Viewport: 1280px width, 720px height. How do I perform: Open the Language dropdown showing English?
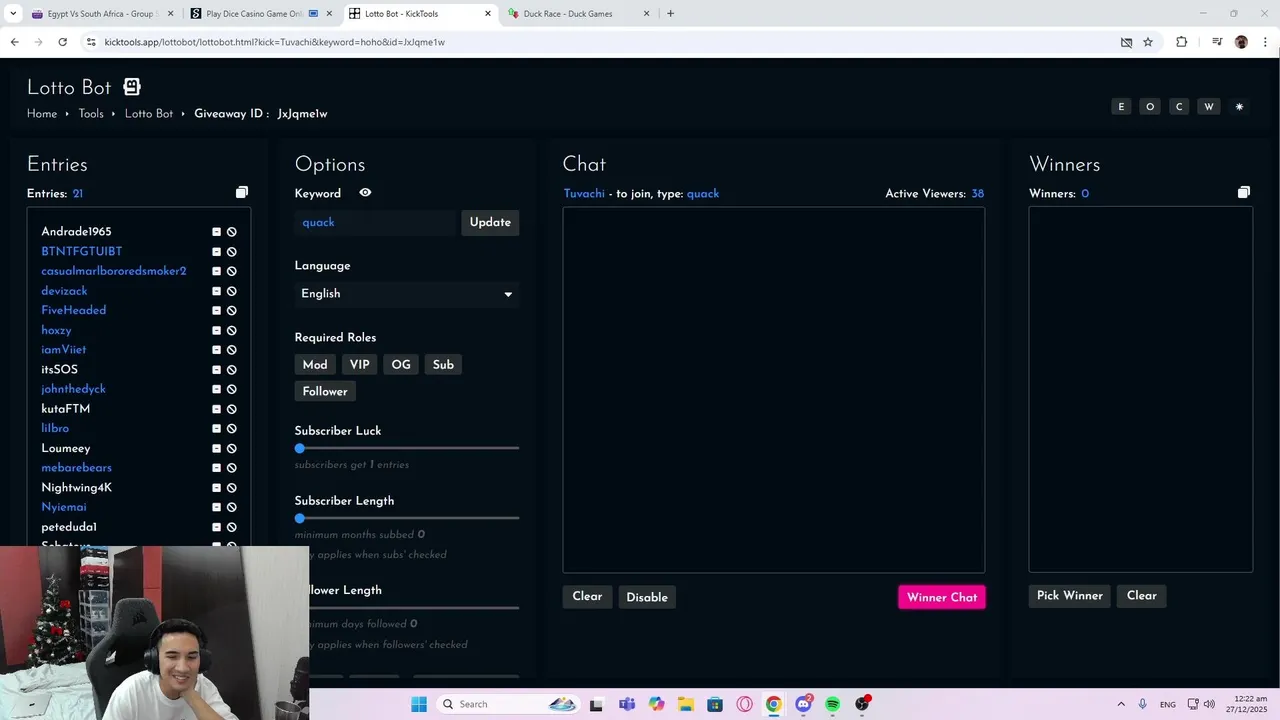(x=407, y=294)
